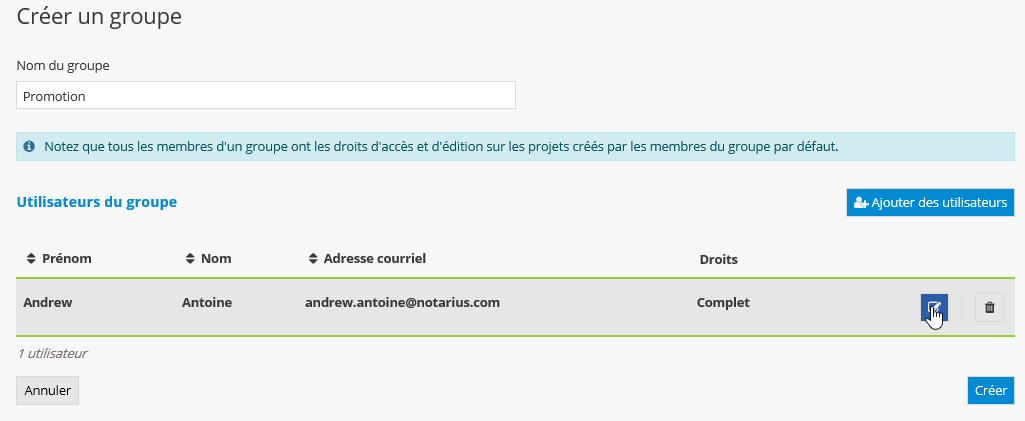Click the sort arrows beside Adresse courriel
Screen dimensions: 1025x421
313,259
